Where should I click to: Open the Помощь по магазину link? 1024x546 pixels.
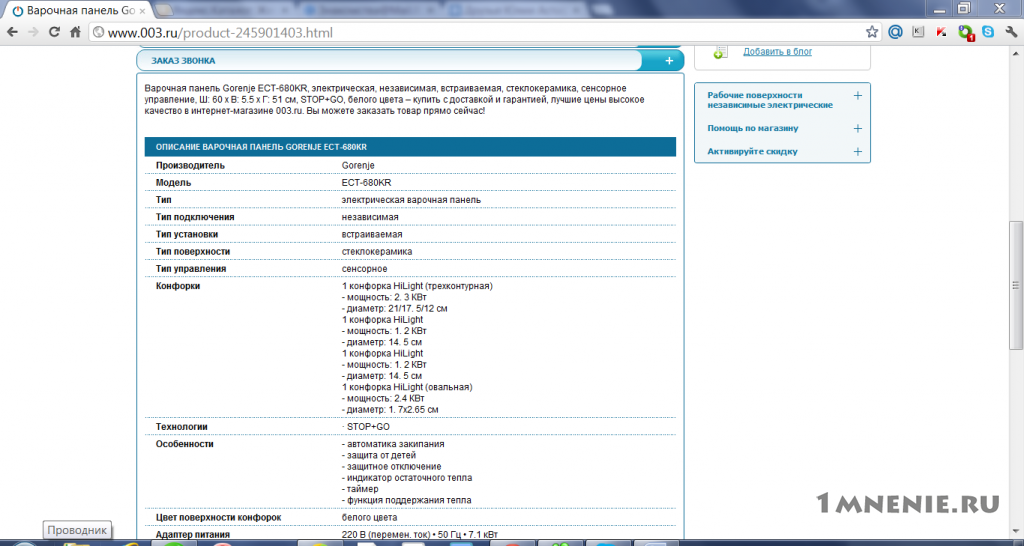click(752, 129)
